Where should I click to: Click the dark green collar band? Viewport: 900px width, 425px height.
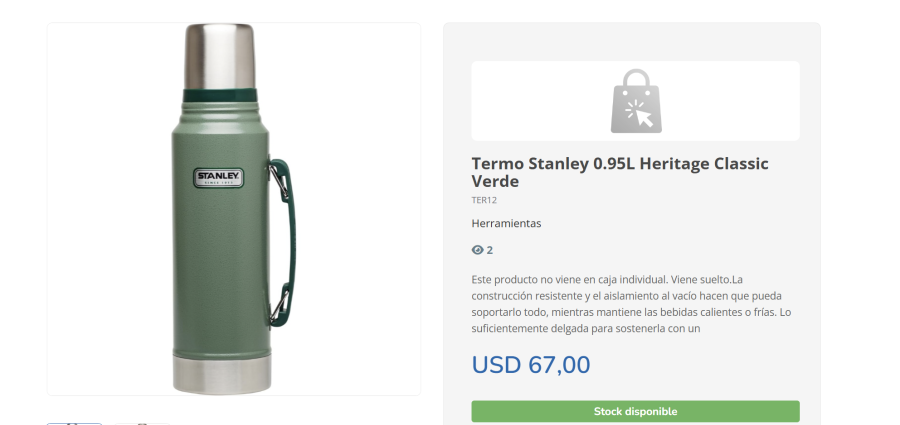coord(219,96)
